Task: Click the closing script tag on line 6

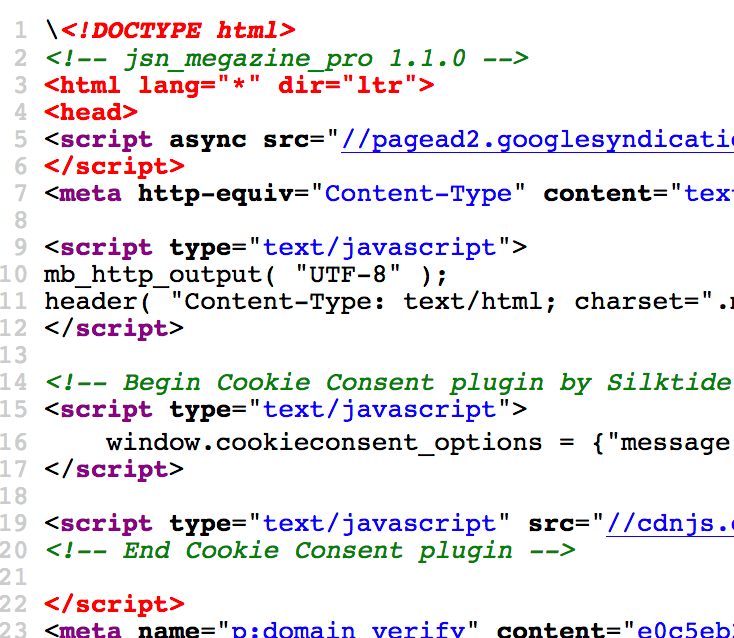Action: (x=115, y=167)
